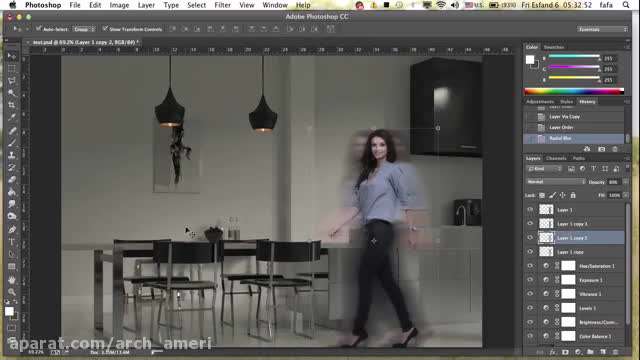Select the Eyedropper tool

pyautogui.click(x=12, y=117)
